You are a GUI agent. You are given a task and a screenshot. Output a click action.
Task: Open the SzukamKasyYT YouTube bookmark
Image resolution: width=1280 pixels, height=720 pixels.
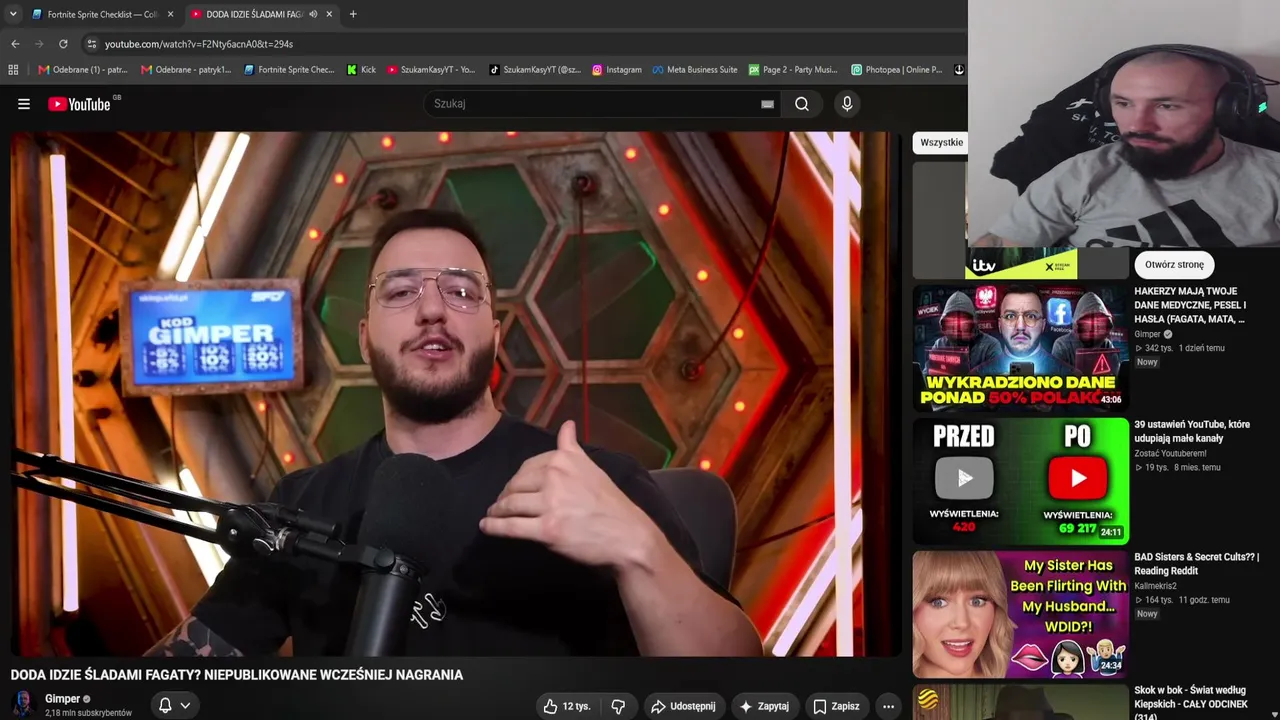coord(430,70)
